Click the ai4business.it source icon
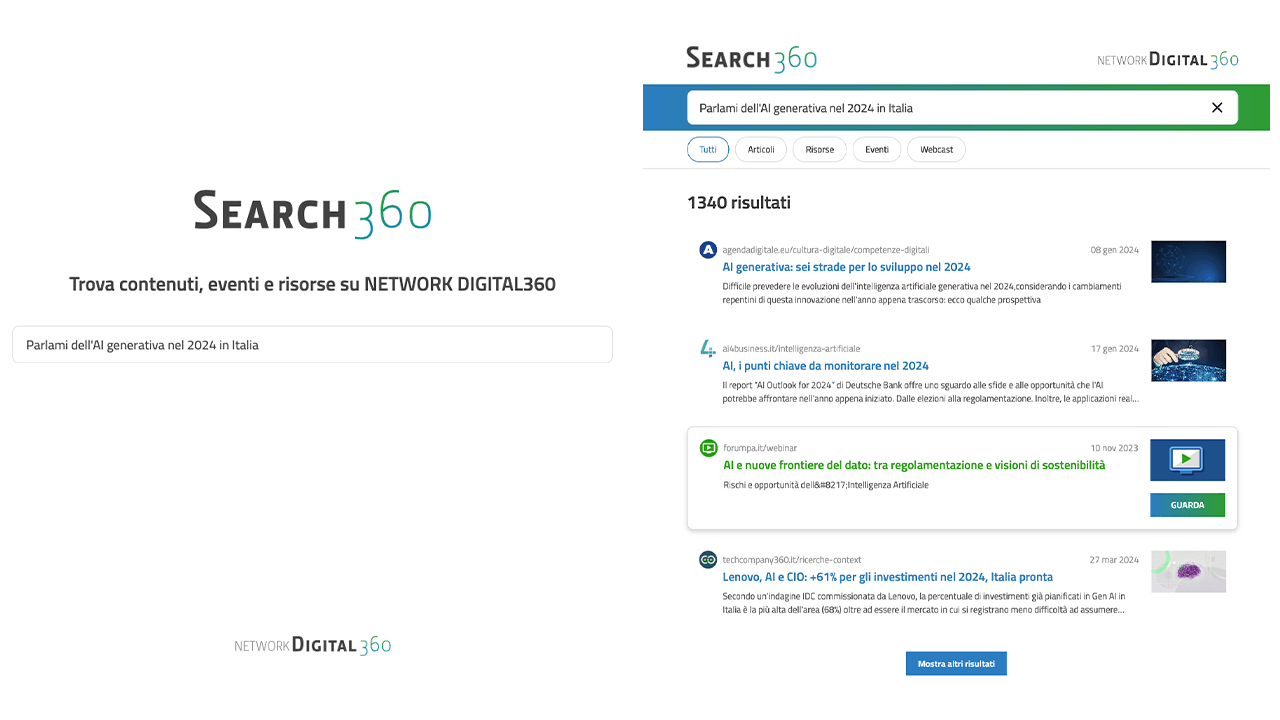The width and height of the screenshot is (1280, 720). point(708,349)
